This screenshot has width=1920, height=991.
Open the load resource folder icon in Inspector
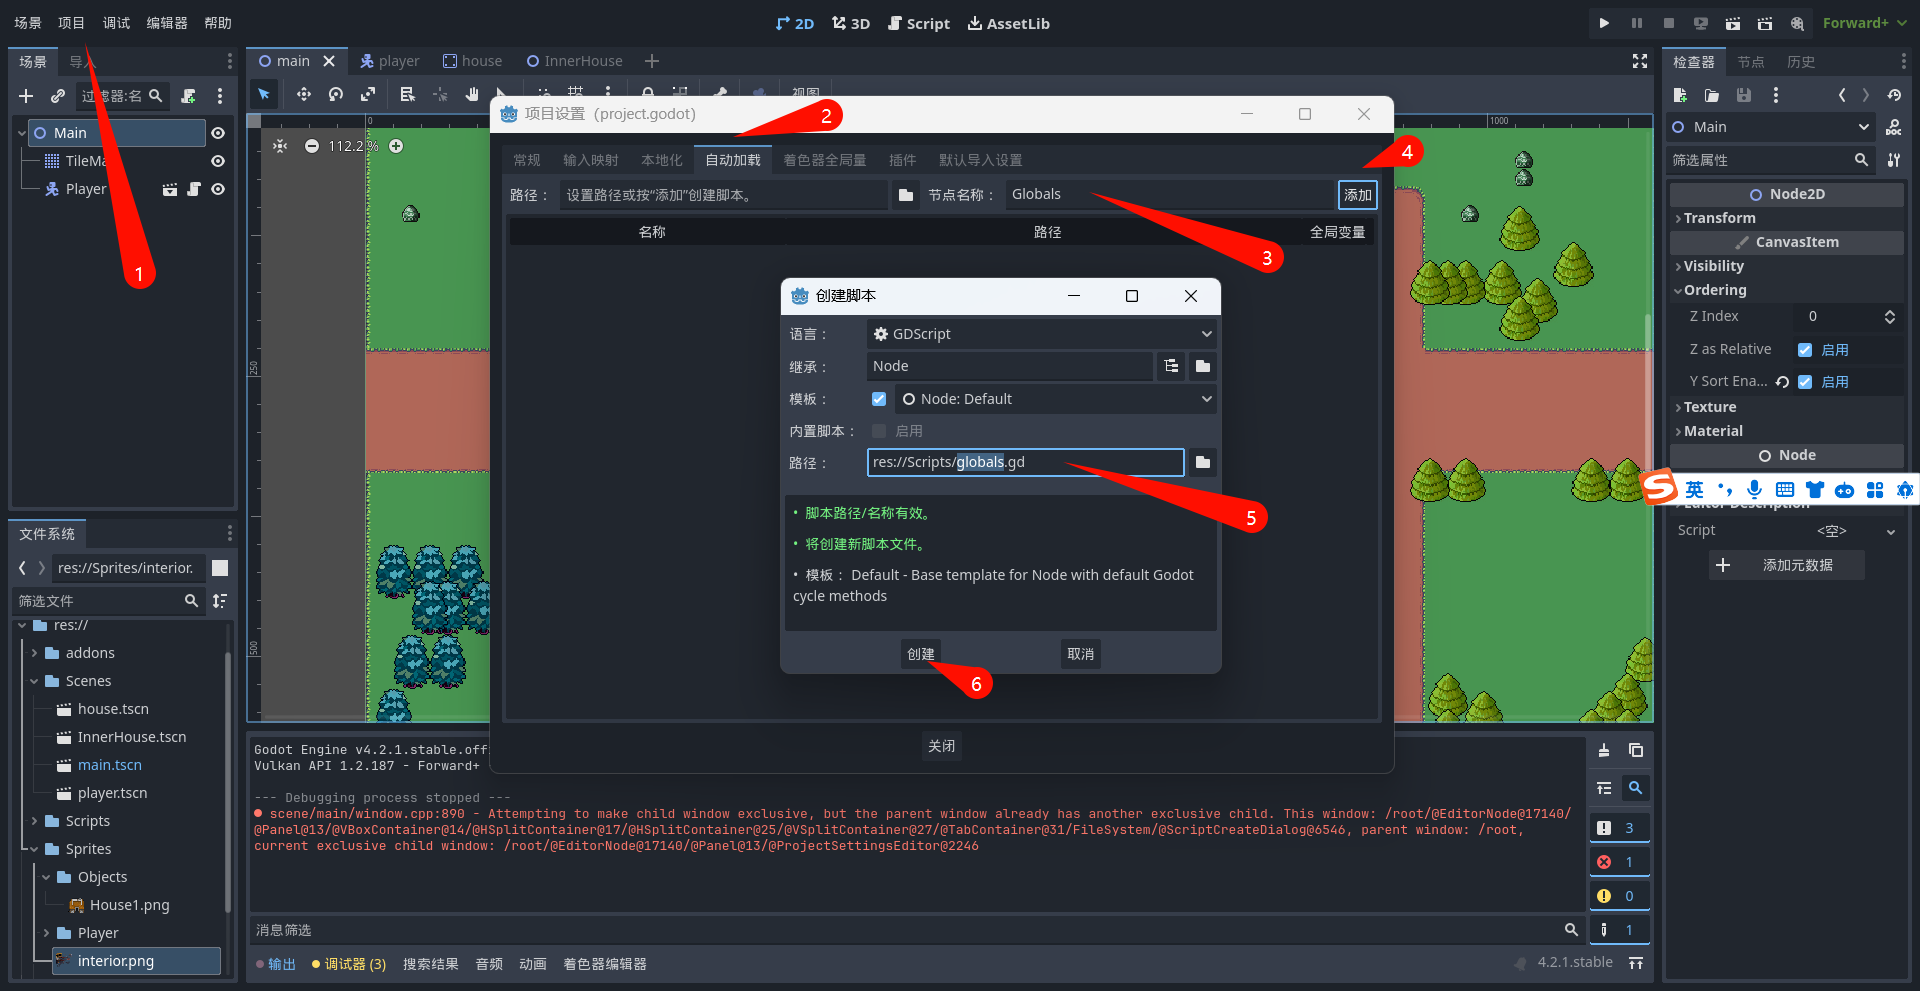[1712, 95]
